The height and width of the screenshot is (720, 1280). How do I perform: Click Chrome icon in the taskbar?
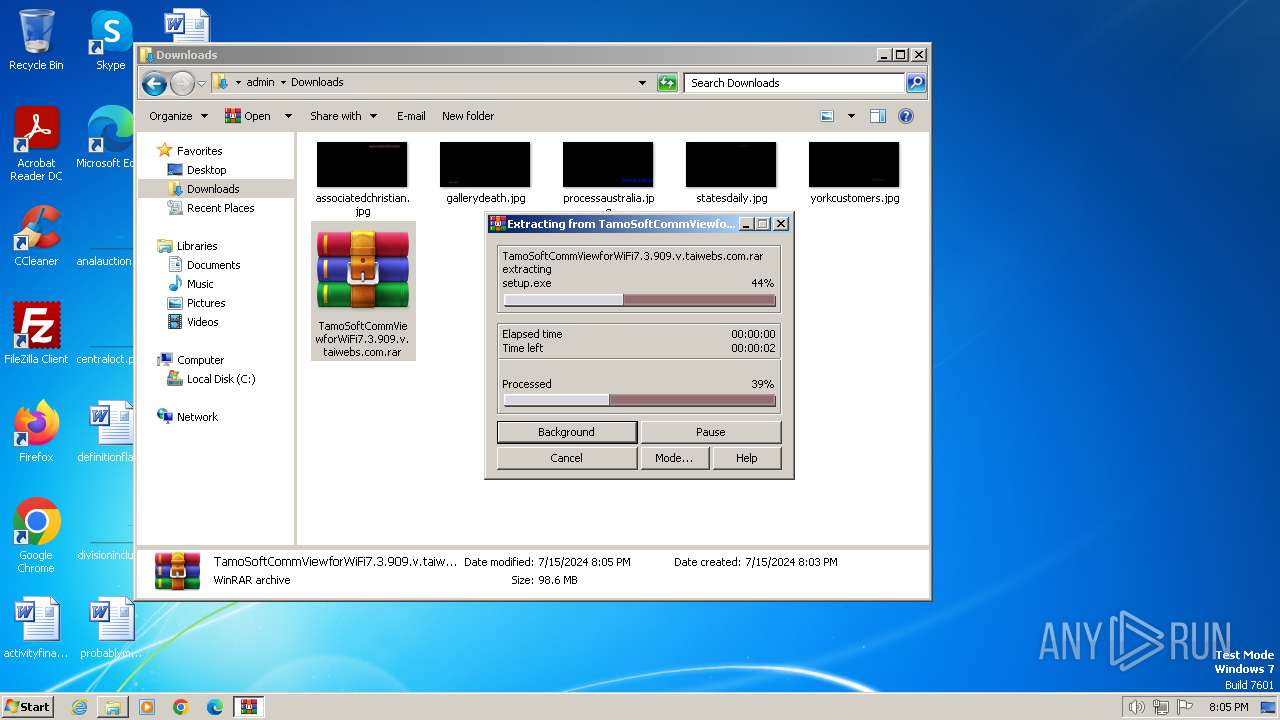181,707
